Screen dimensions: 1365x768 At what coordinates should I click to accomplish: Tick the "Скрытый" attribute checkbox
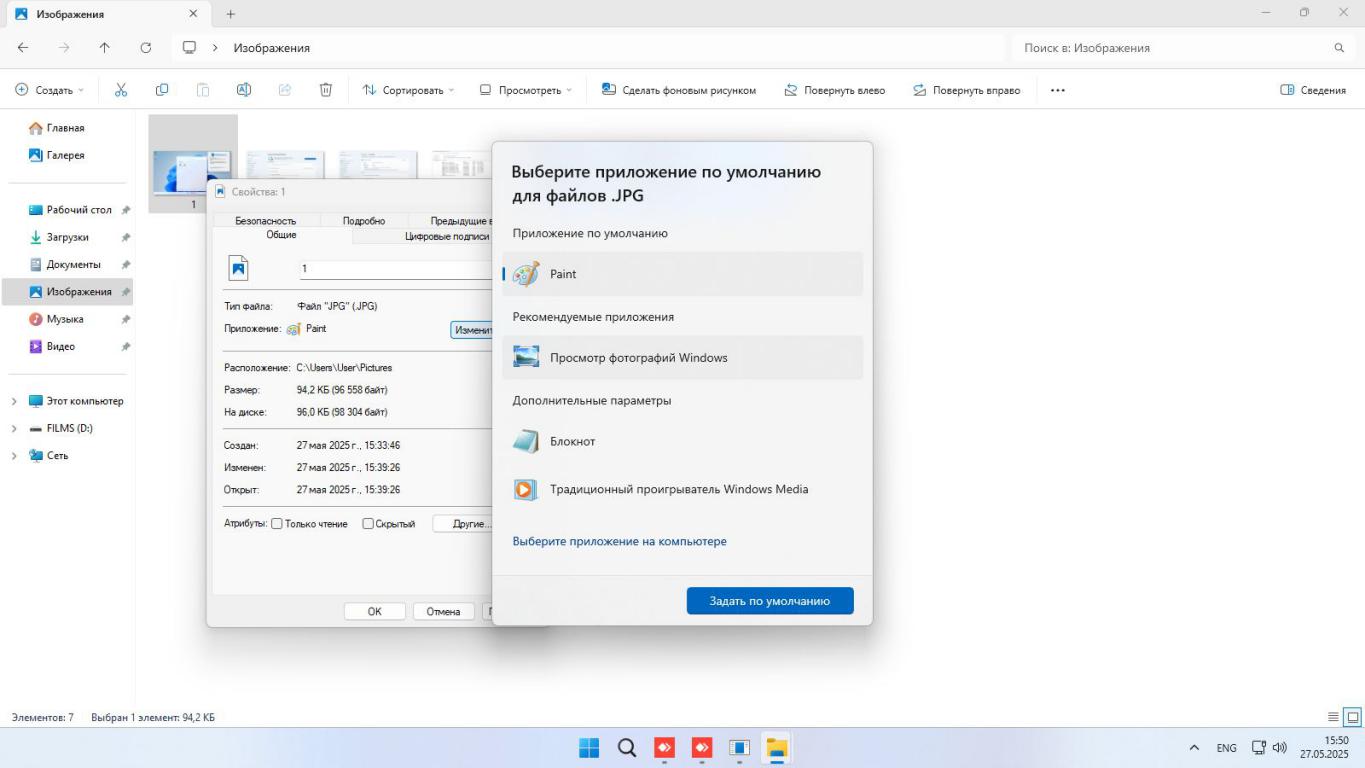pyautogui.click(x=368, y=524)
